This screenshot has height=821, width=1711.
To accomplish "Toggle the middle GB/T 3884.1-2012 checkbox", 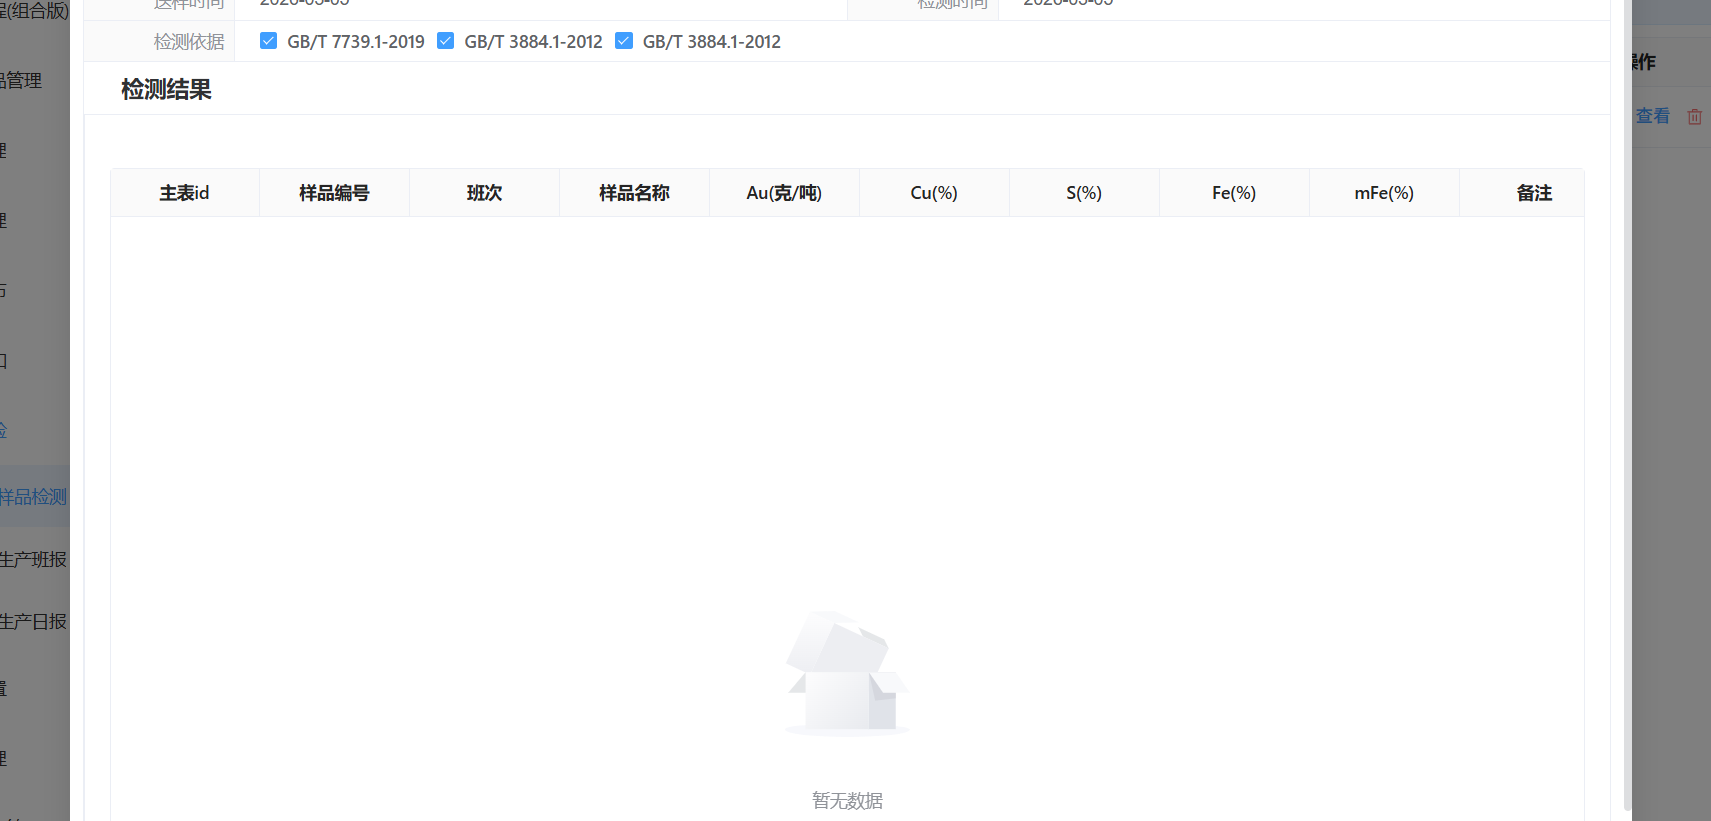I will [x=446, y=41].
